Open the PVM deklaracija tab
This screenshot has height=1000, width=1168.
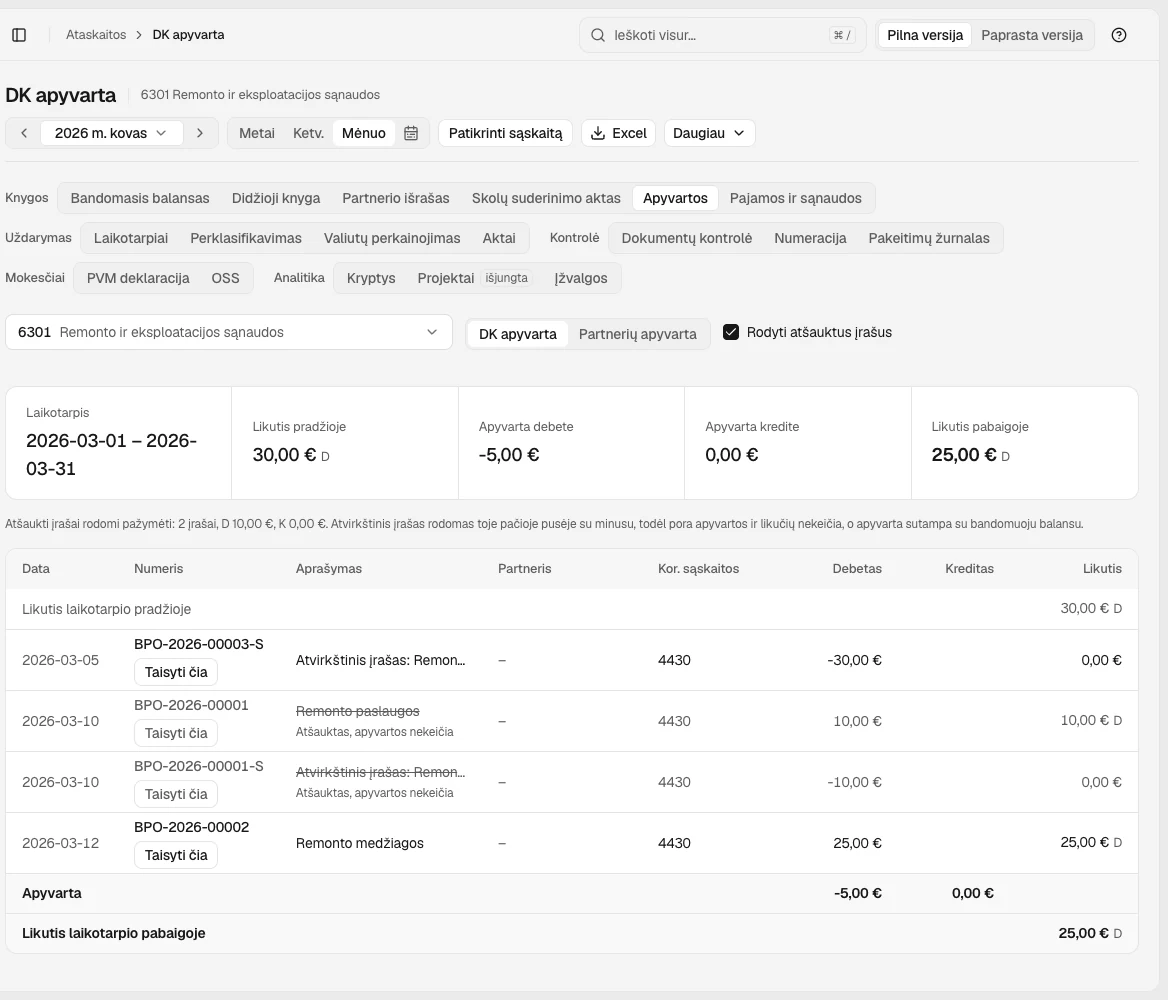(x=139, y=279)
